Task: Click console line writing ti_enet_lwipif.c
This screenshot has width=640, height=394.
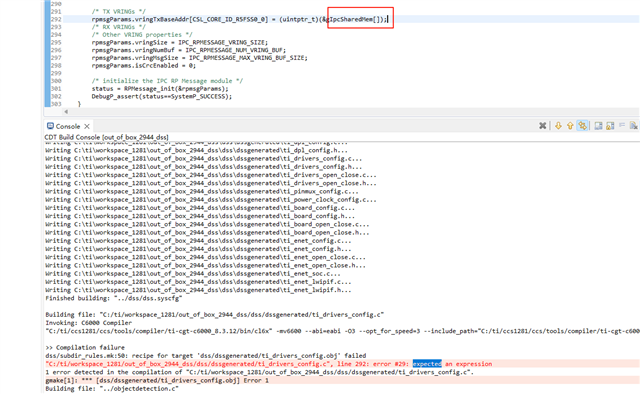Action: (198, 282)
